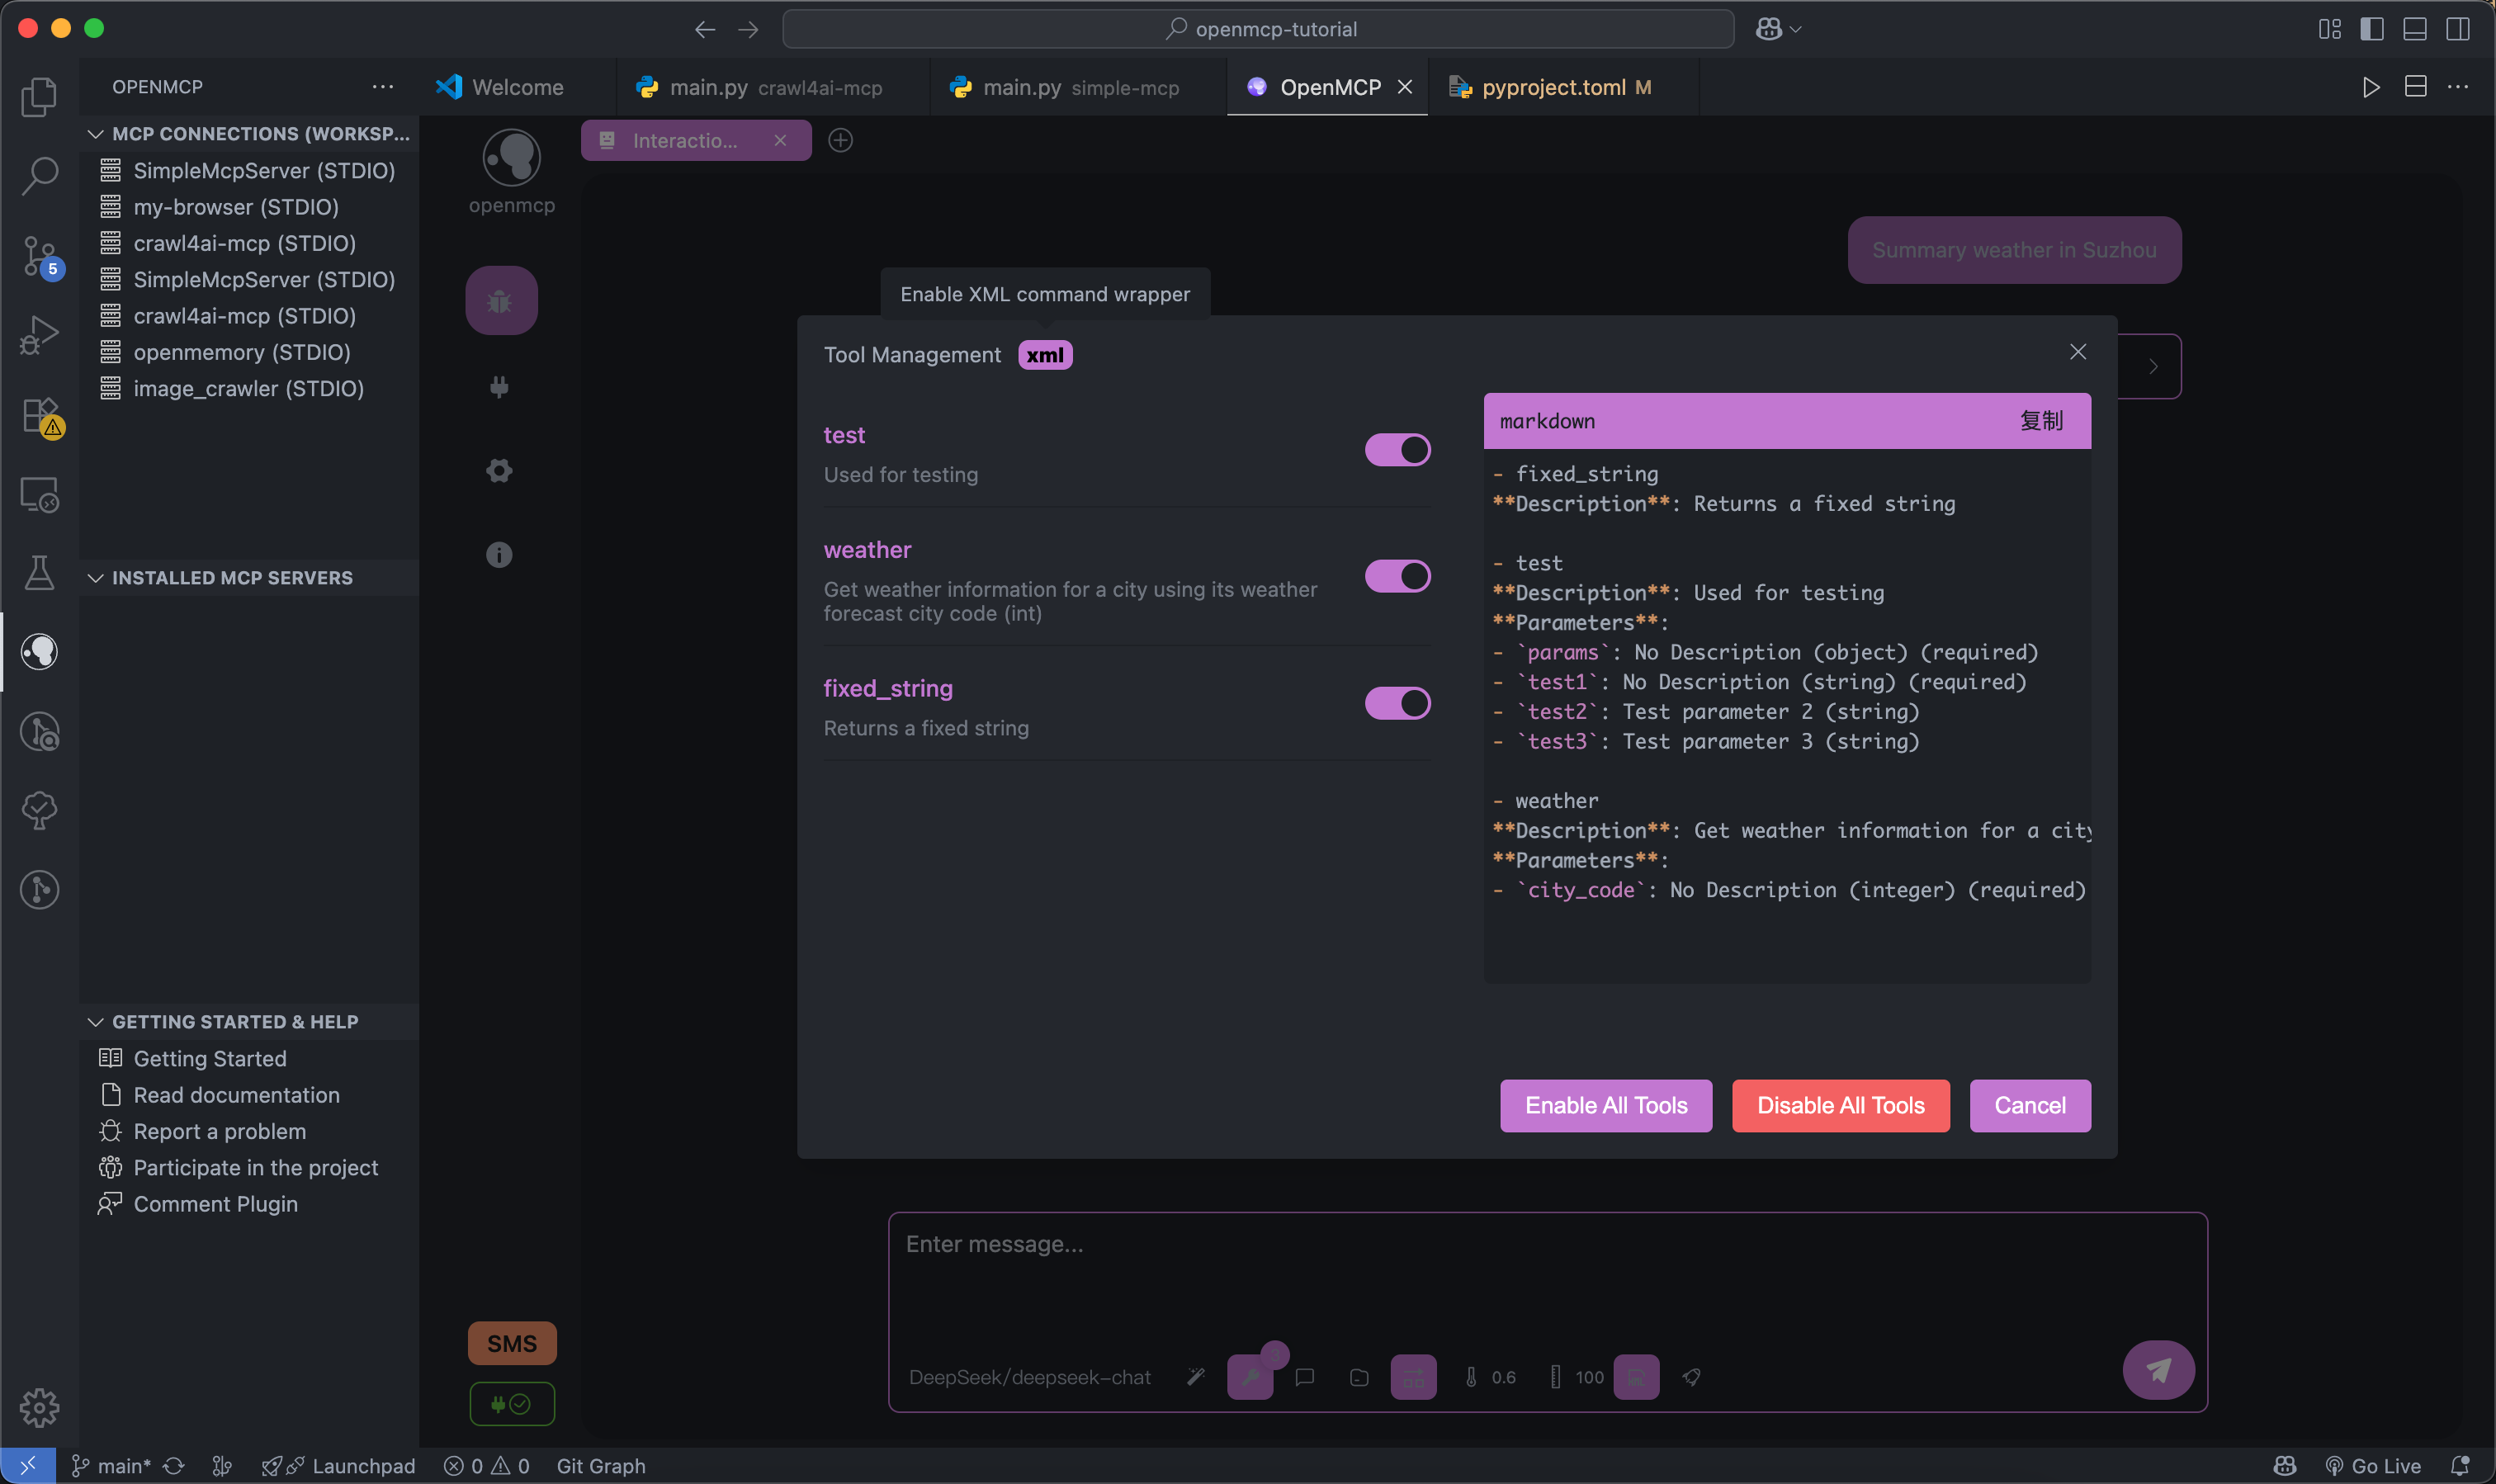Click the plug connection icon in sidebar
Image resolution: width=2496 pixels, height=1484 pixels.
(x=499, y=386)
